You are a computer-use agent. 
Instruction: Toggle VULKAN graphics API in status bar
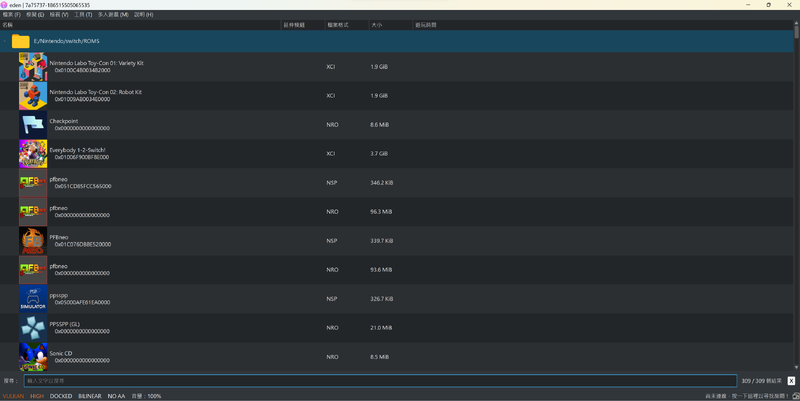13,396
